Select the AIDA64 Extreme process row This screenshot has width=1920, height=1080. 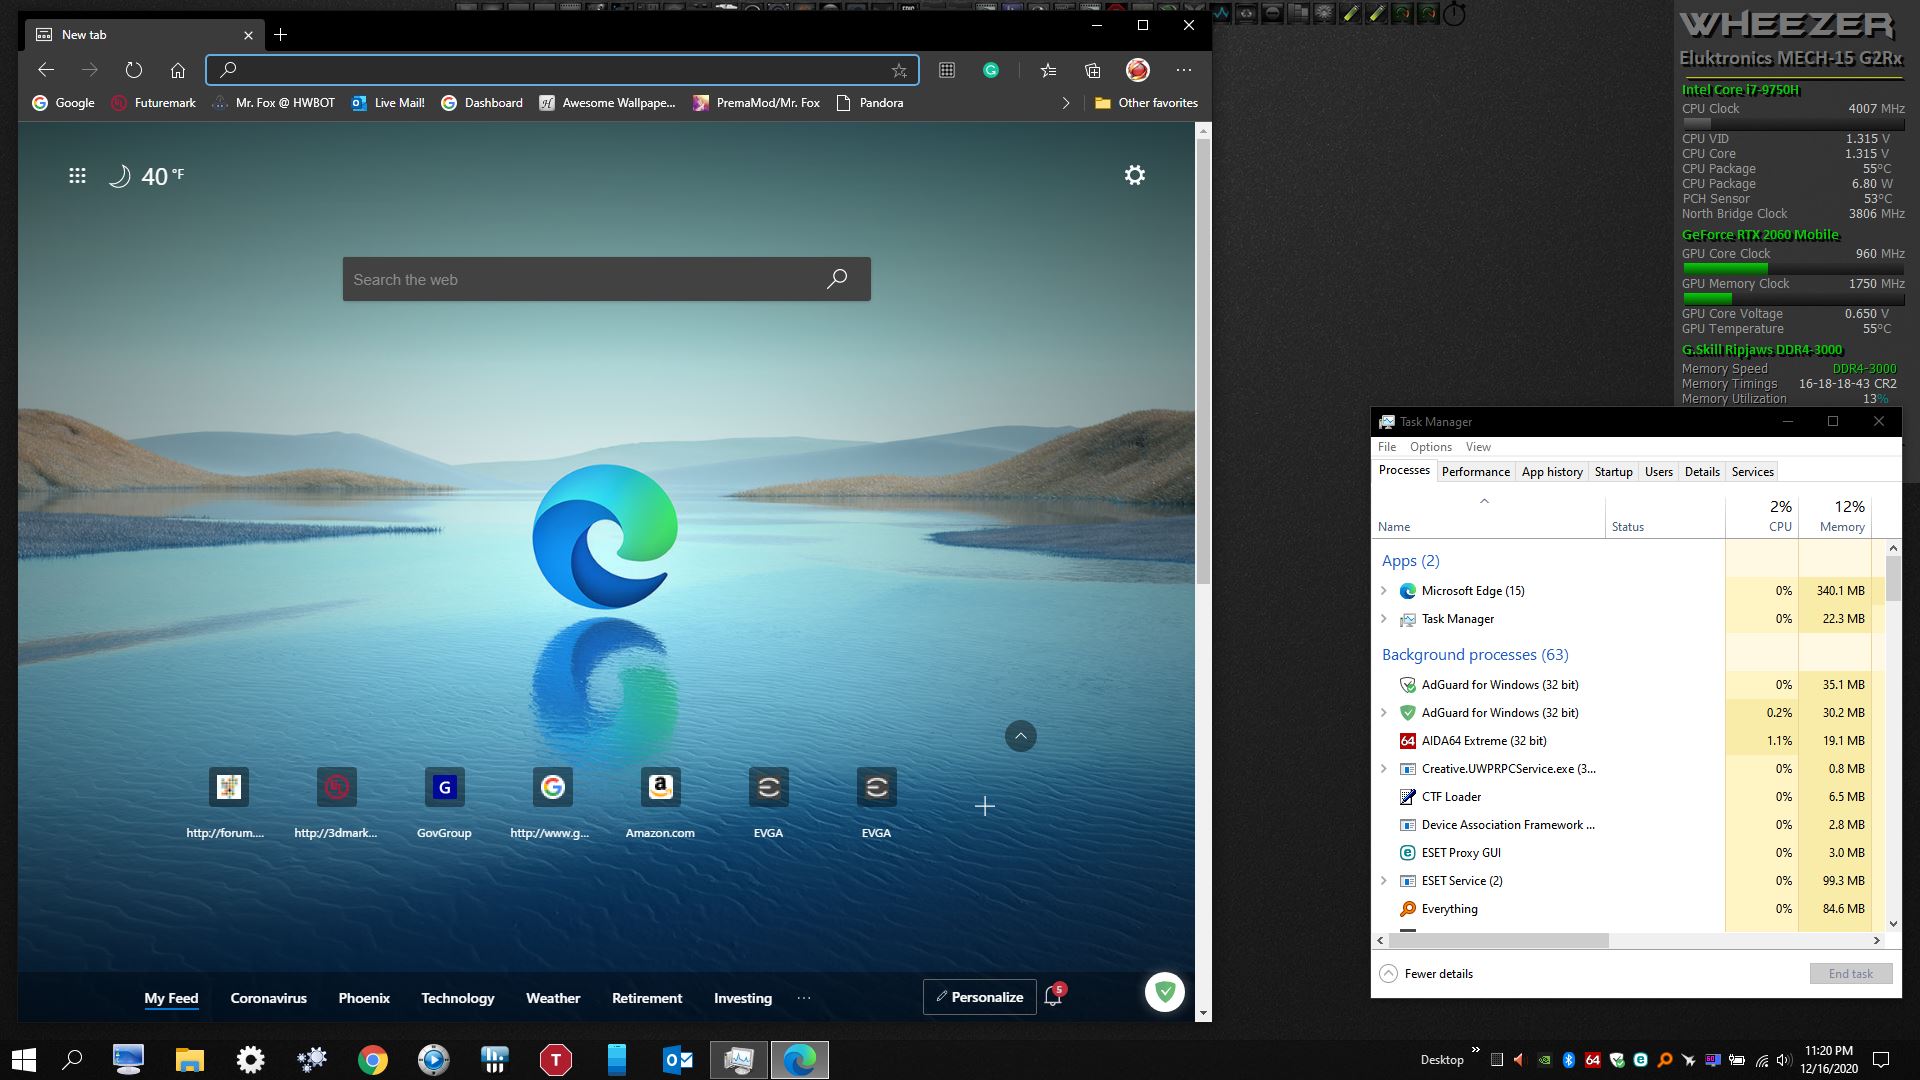pyautogui.click(x=1628, y=741)
